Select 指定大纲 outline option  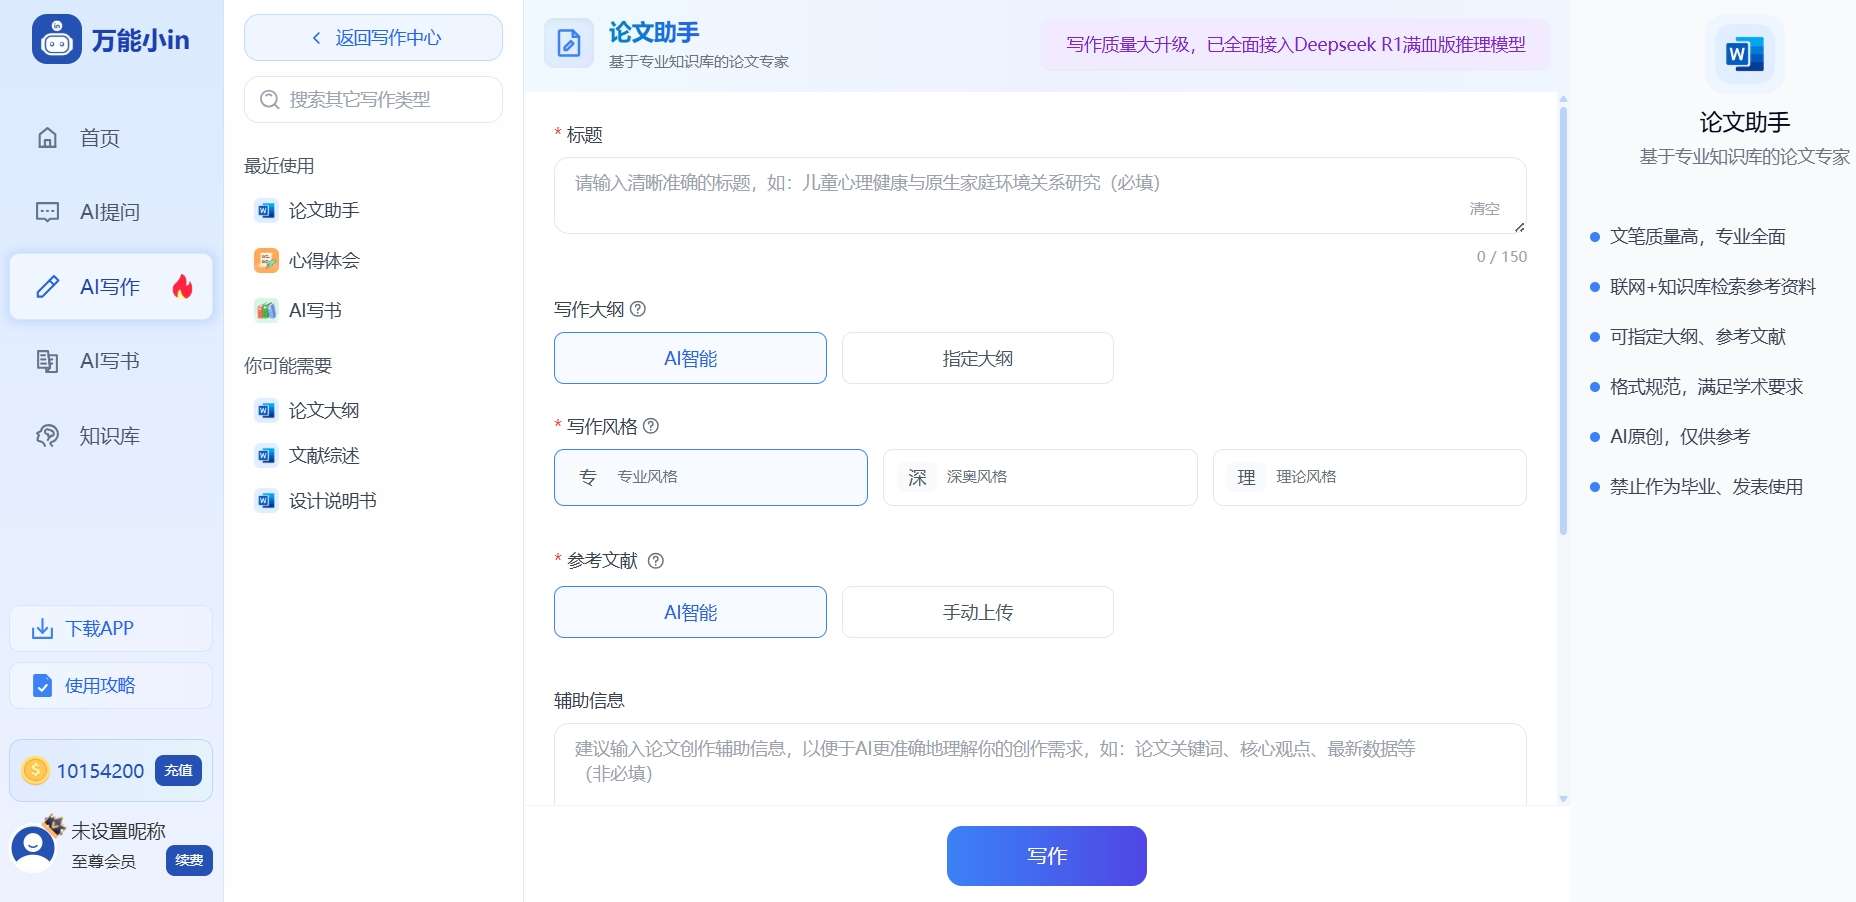(x=977, y=358)
